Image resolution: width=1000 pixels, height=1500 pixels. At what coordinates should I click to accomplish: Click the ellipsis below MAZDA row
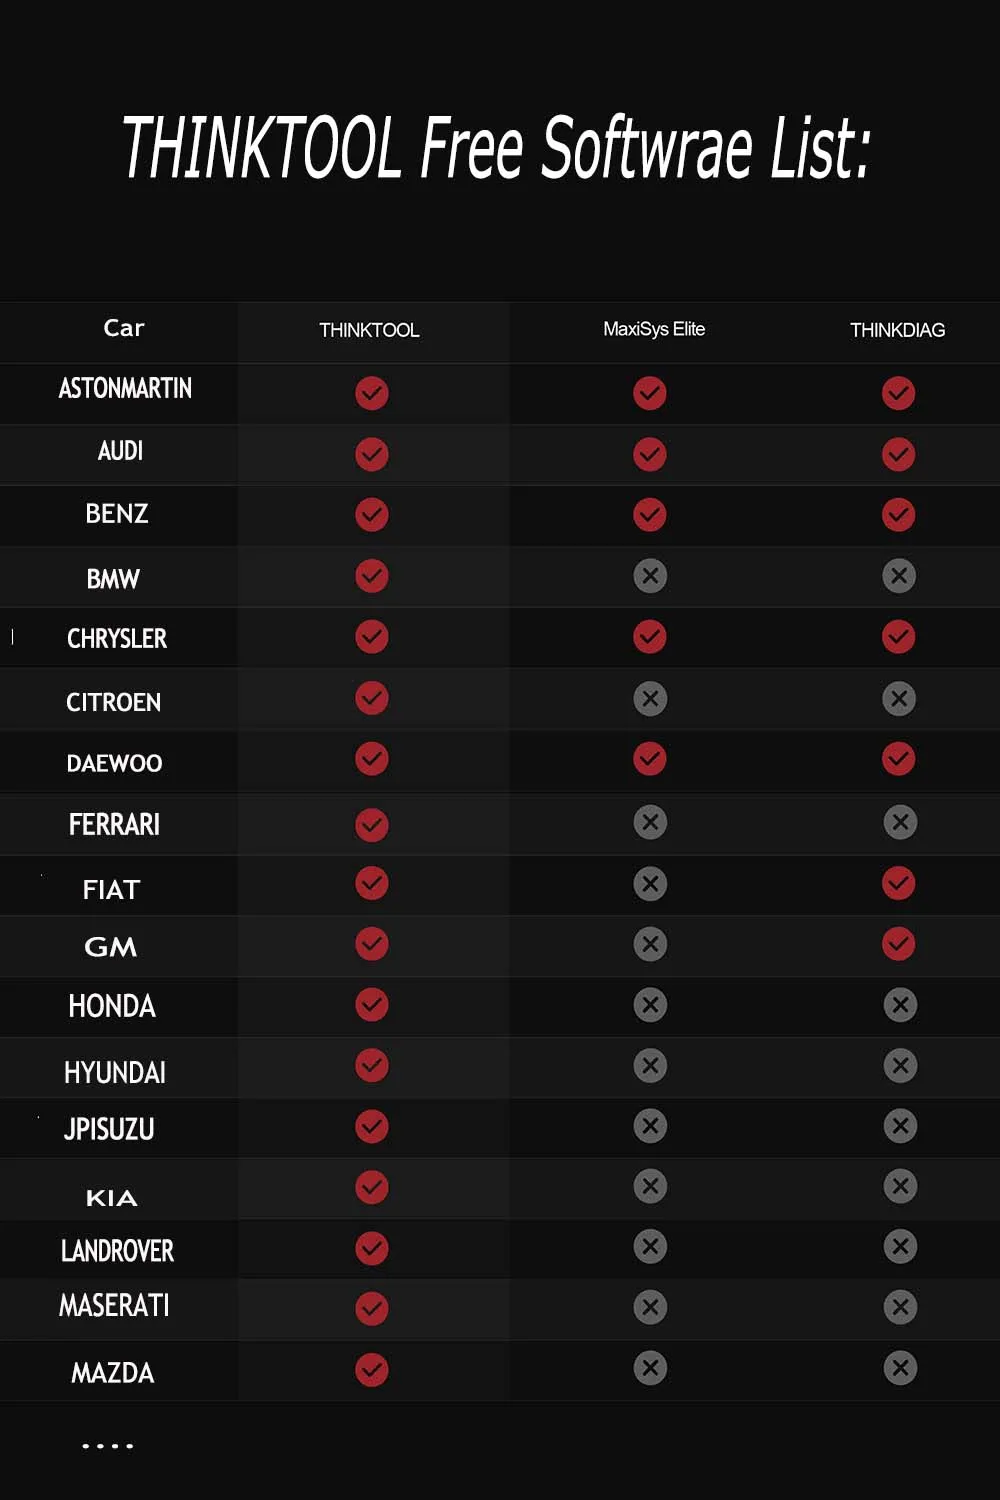[108, 1445]
